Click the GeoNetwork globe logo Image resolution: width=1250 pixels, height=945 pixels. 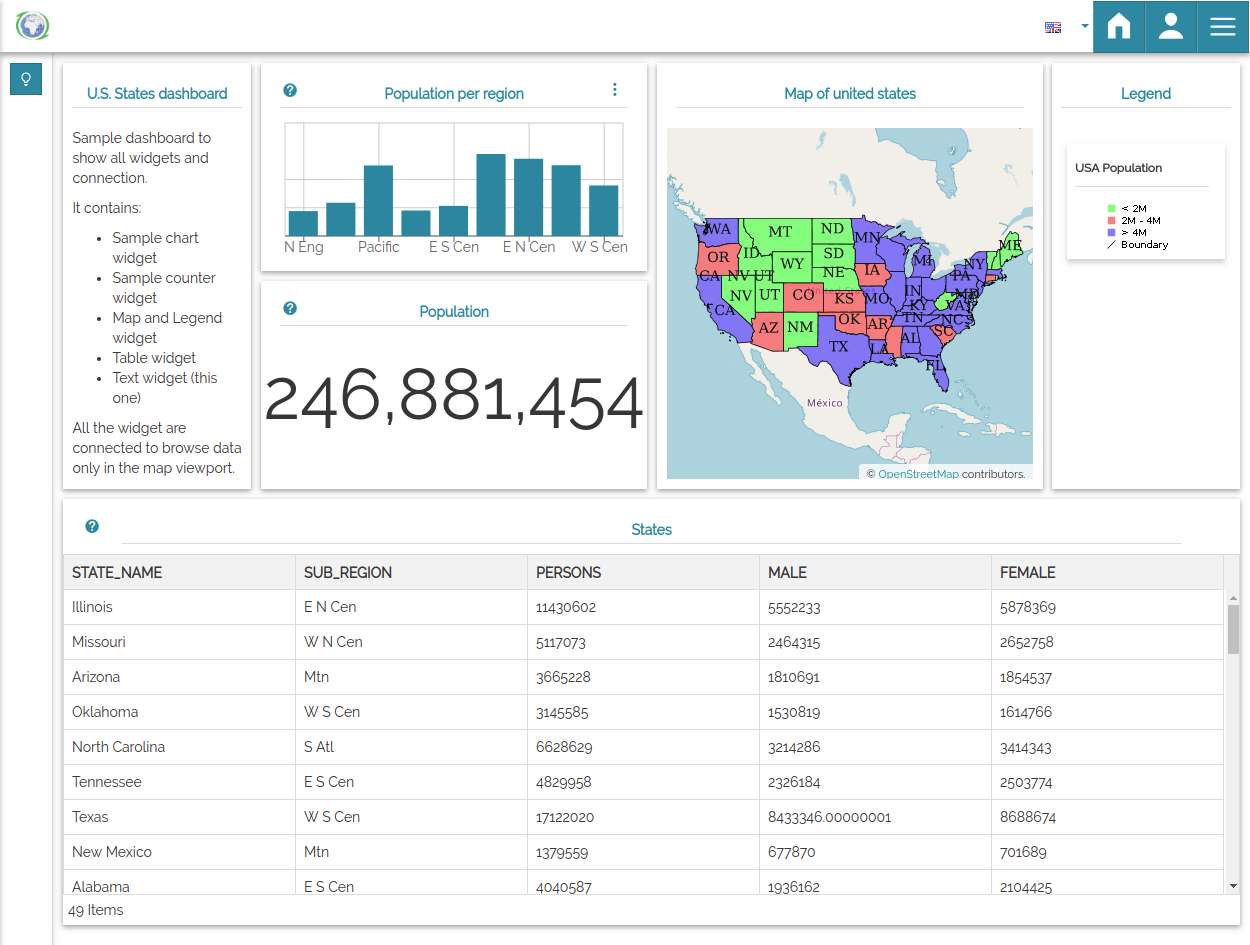coord(33,26)
